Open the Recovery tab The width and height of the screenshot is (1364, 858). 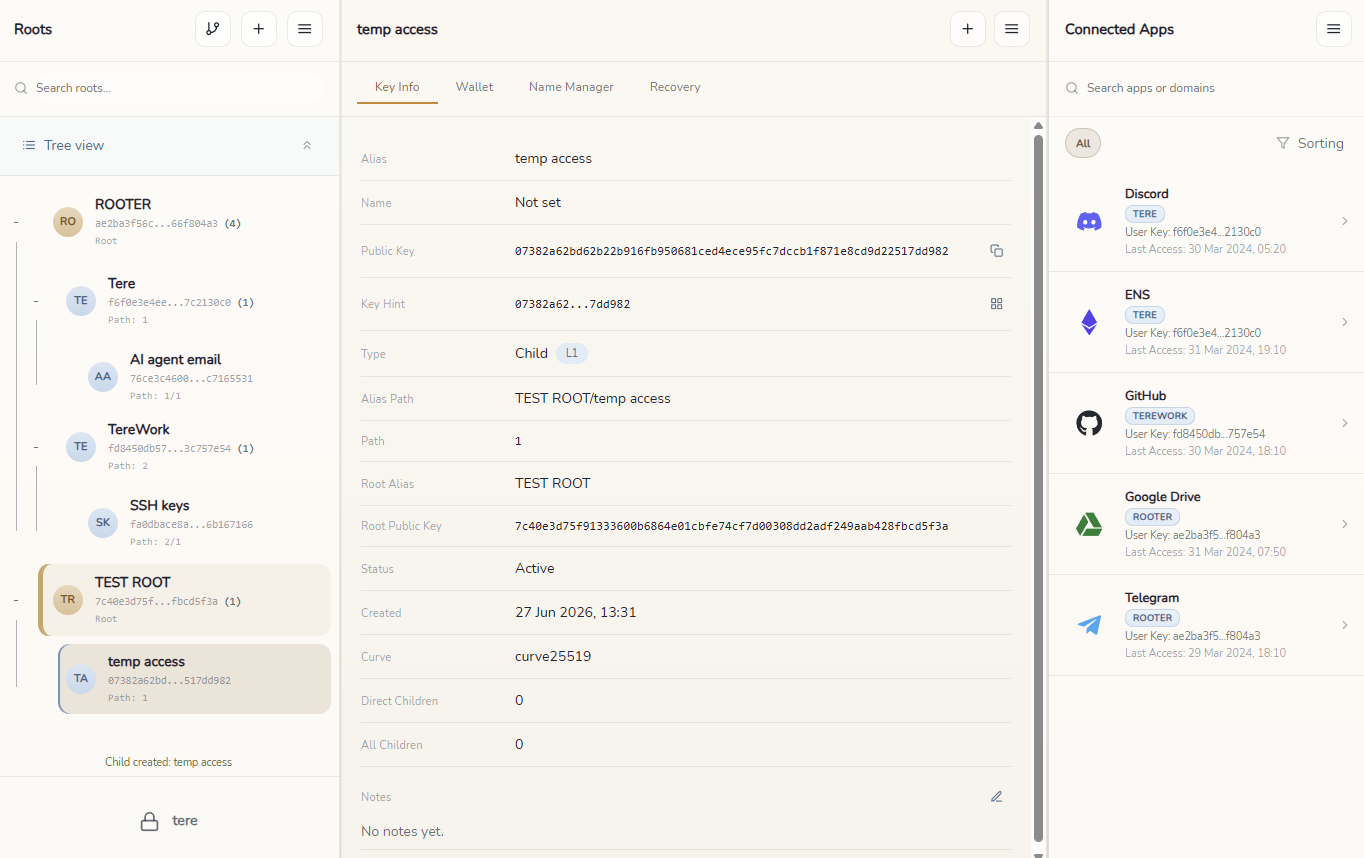[x=675, y=87]
